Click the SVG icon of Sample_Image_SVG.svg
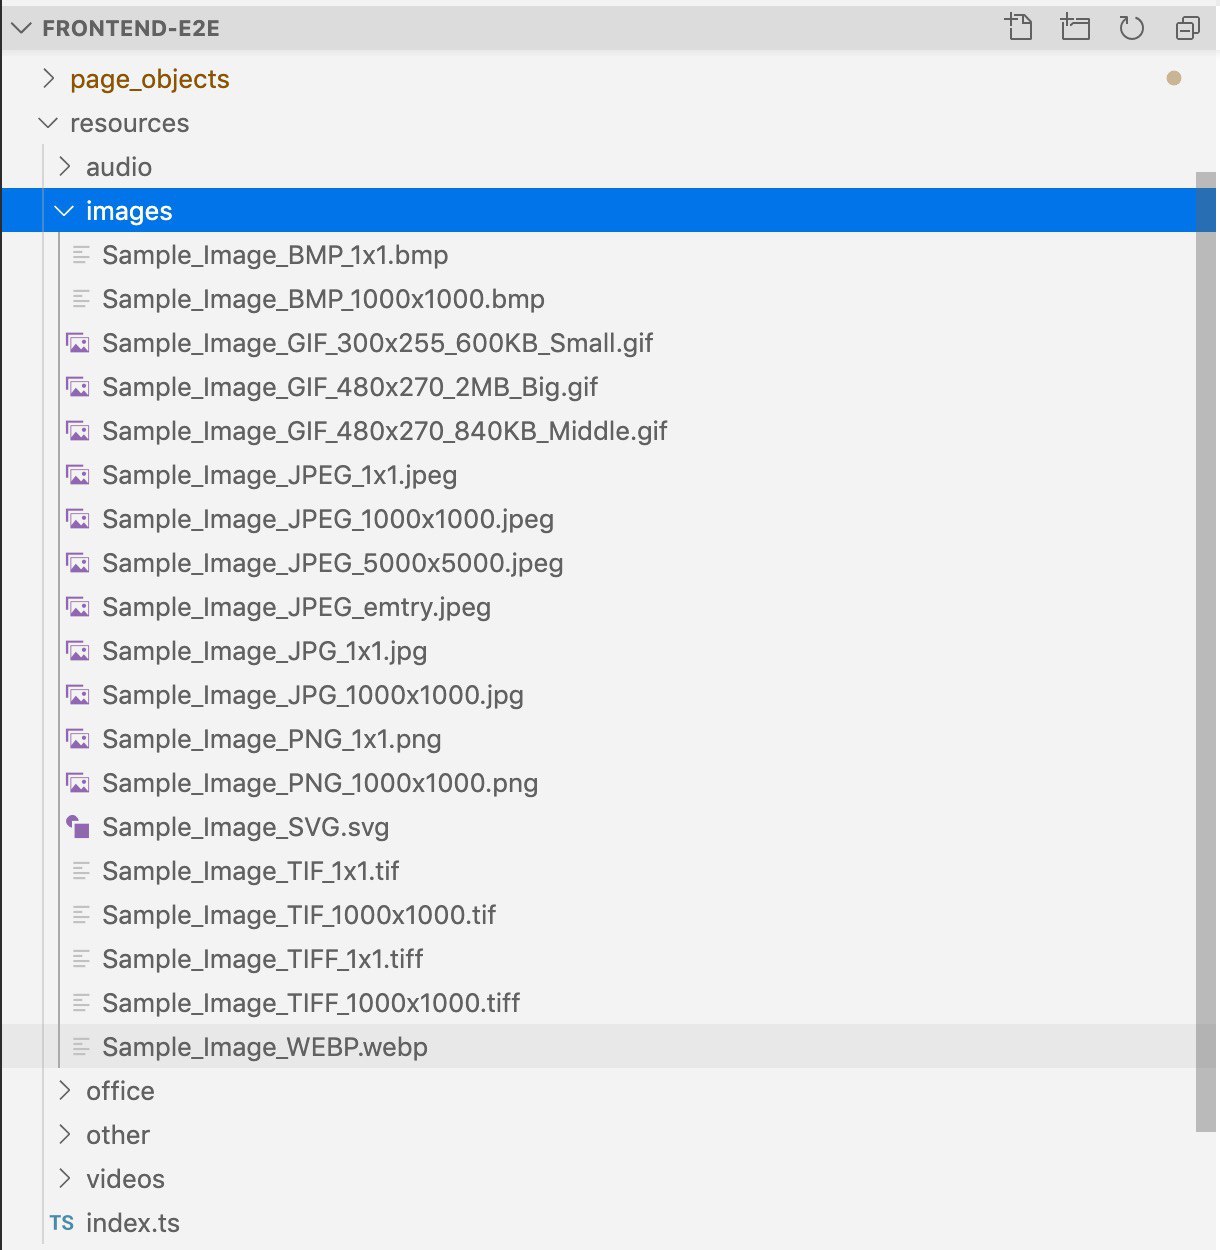Image resolution: width=1220 pixels, height=1250 pixels. [78, 827]
